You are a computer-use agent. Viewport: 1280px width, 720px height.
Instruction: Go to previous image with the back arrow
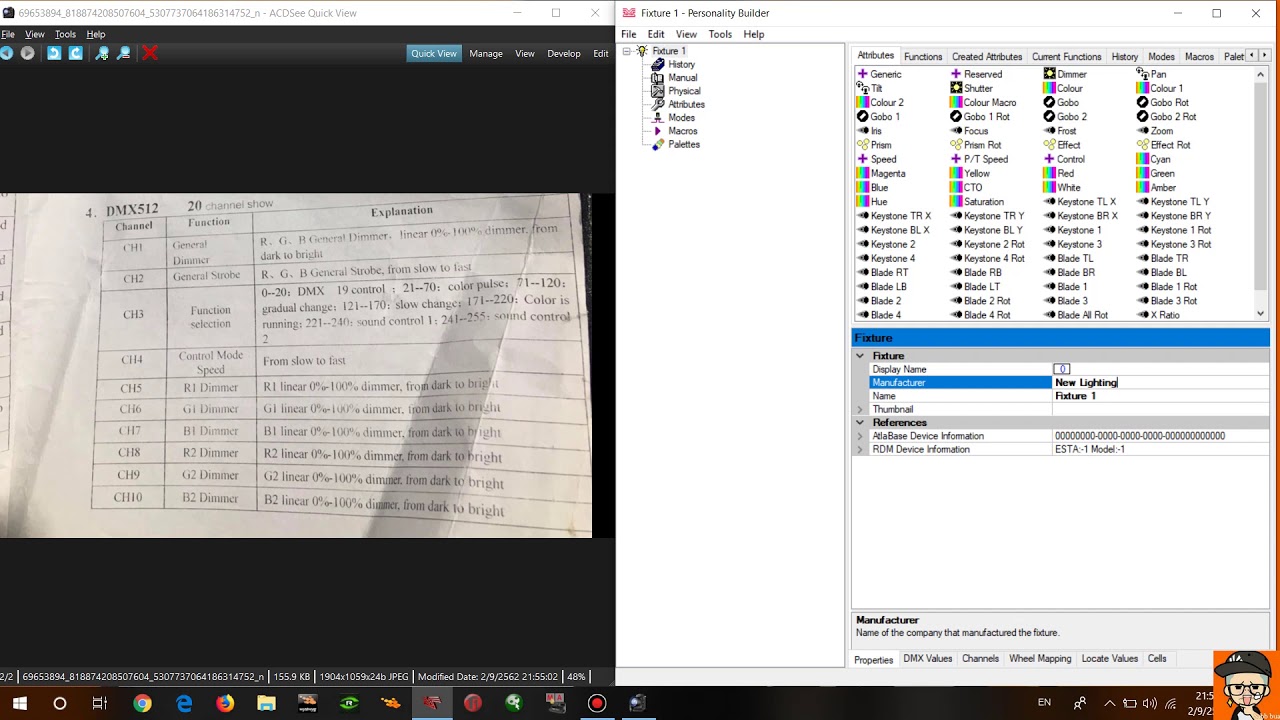pyautogui.click(x=6, y=53)
